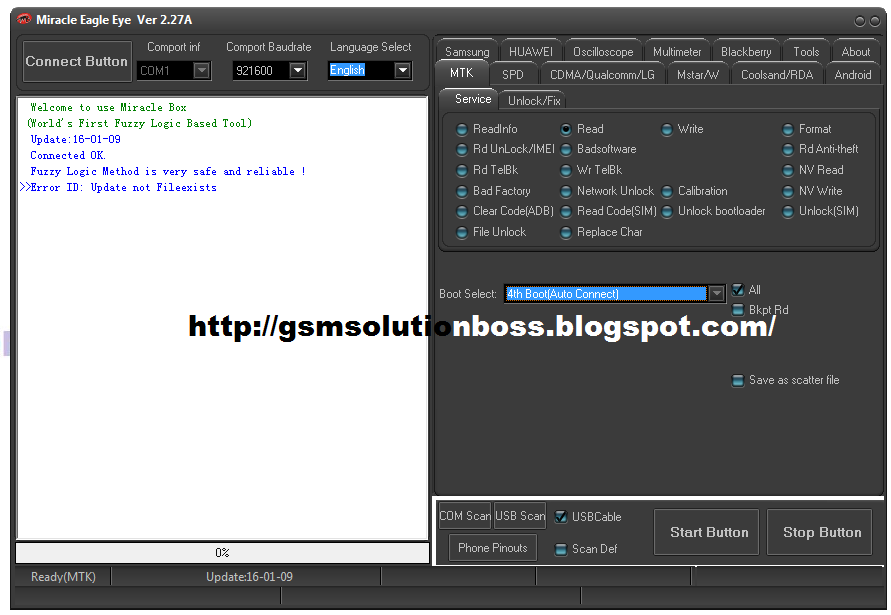
Task: Choose Bad Factory option
Action: pos(494,191)
